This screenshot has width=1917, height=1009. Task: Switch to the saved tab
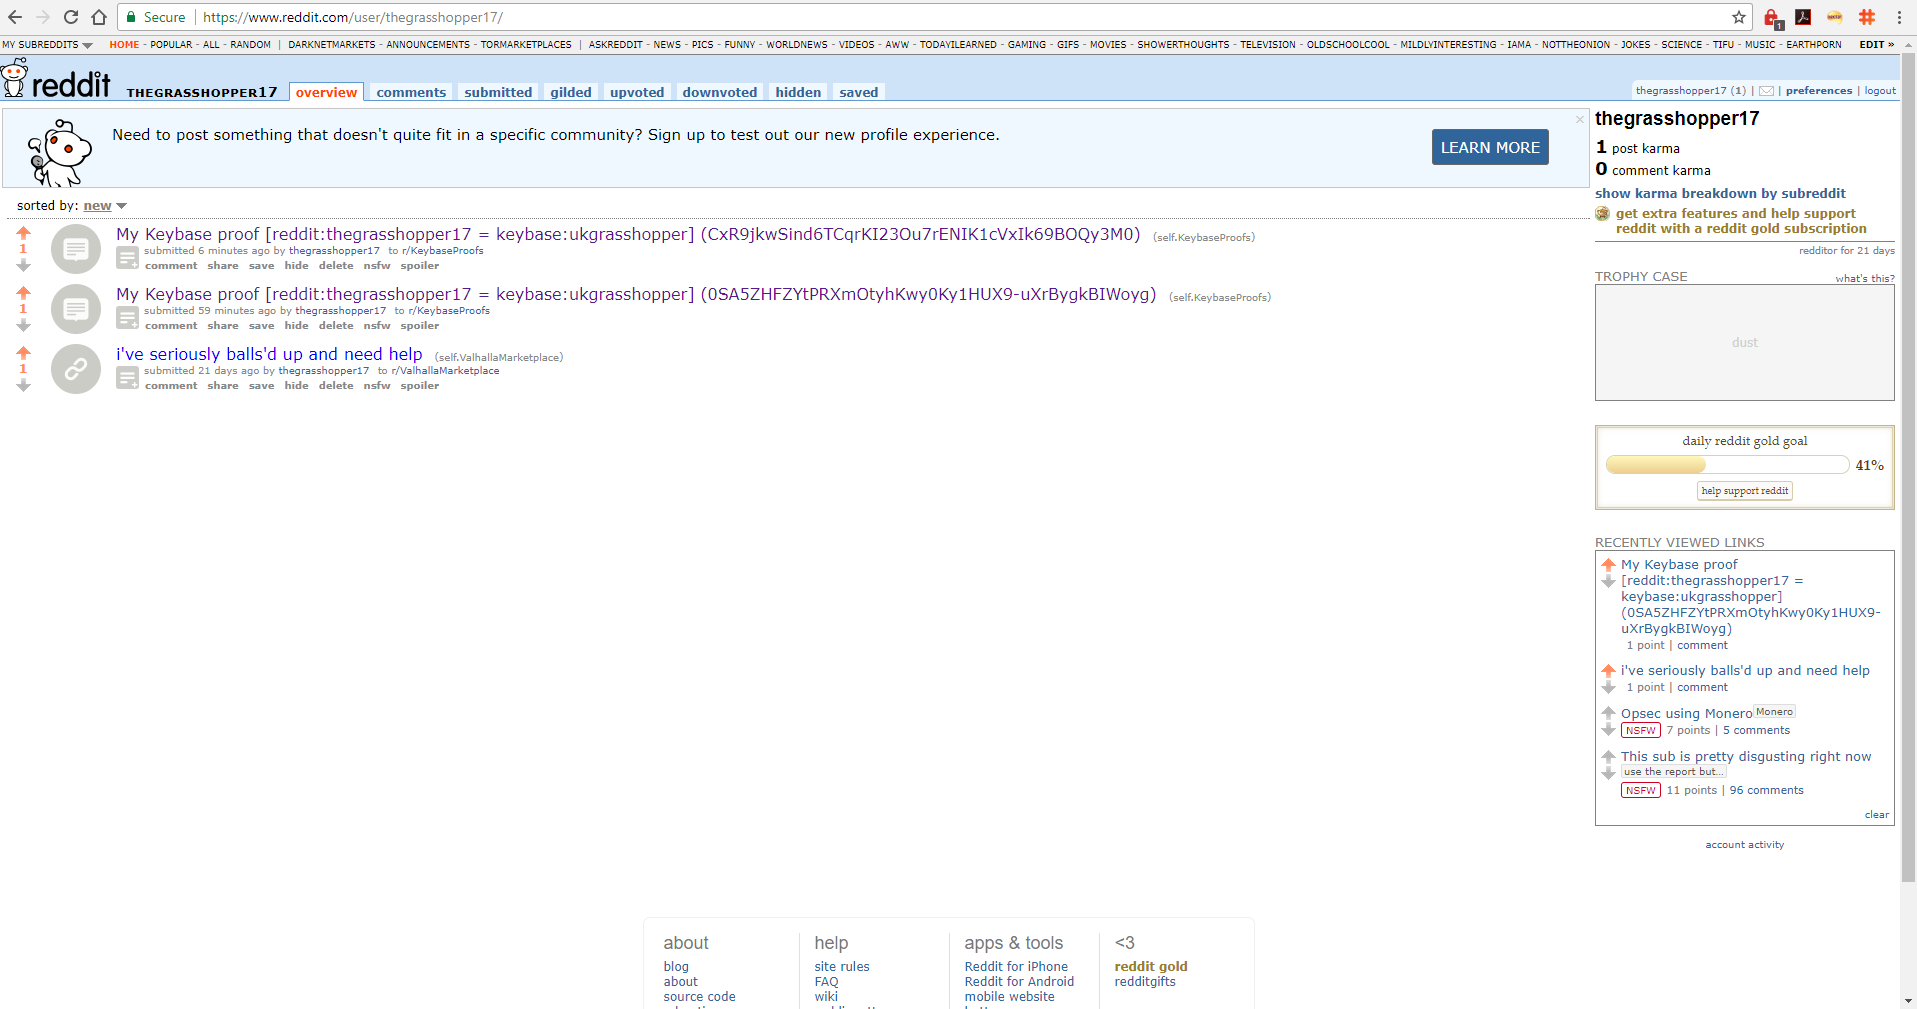coord(859,92)
